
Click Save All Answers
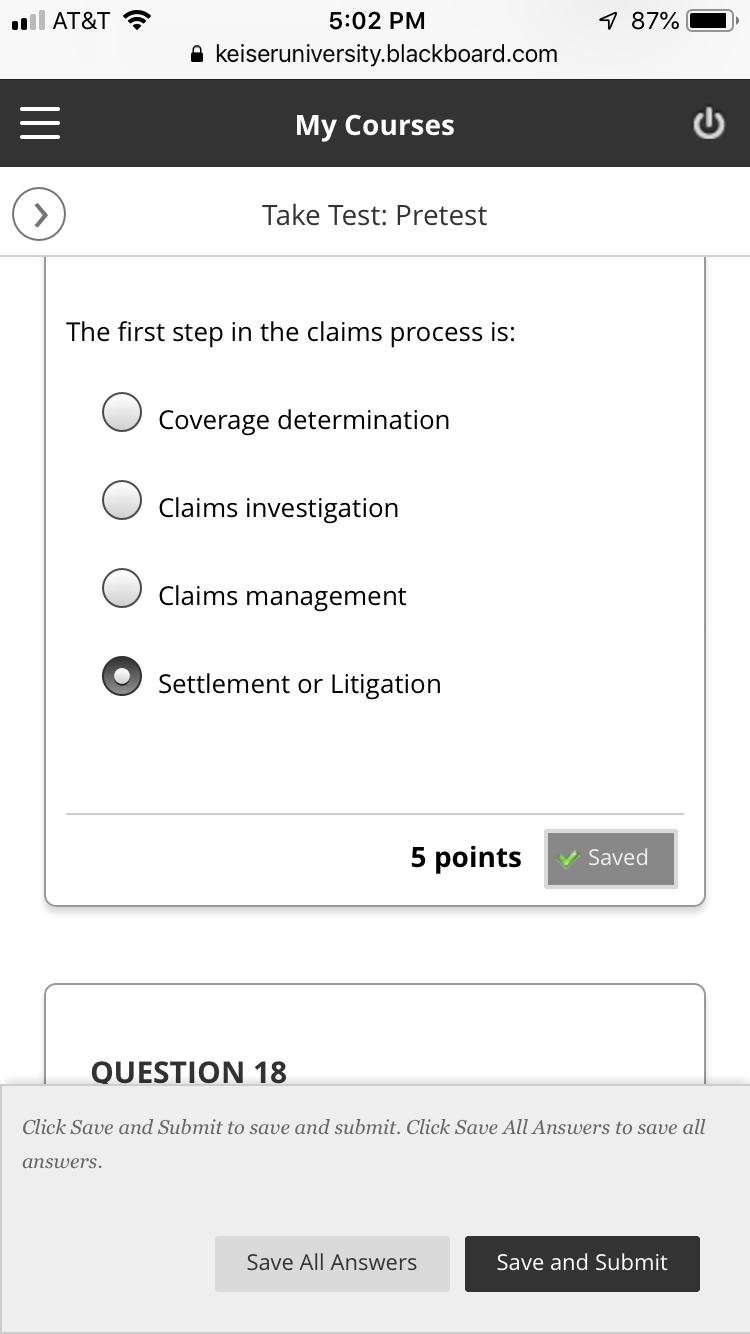pyautogui.click(x=332, y=1263)
